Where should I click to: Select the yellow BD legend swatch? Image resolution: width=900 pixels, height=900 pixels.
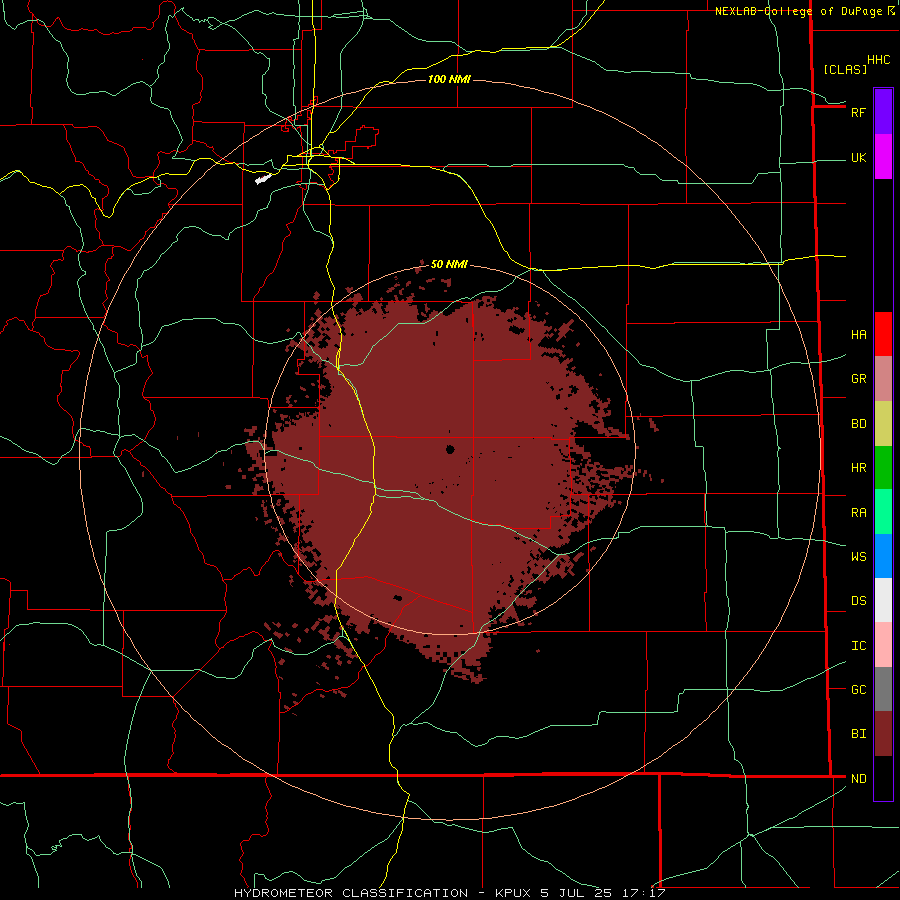[883, 424]
